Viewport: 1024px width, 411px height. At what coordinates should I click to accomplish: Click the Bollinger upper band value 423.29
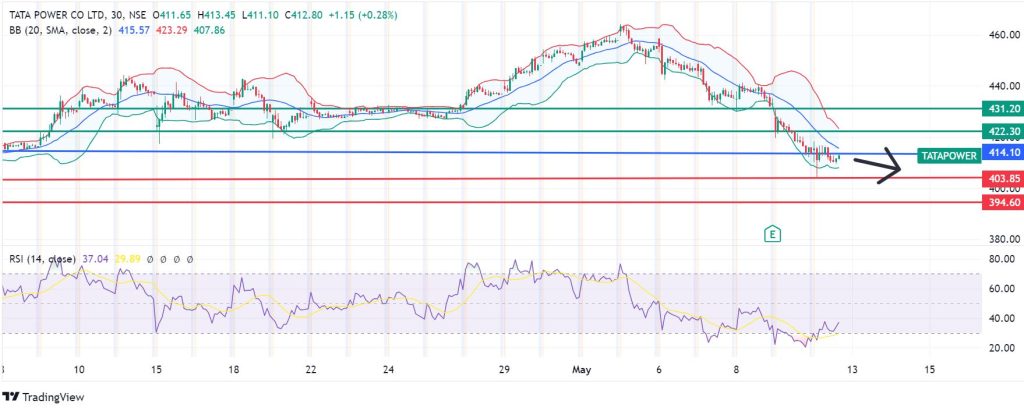tap(172, 30)
